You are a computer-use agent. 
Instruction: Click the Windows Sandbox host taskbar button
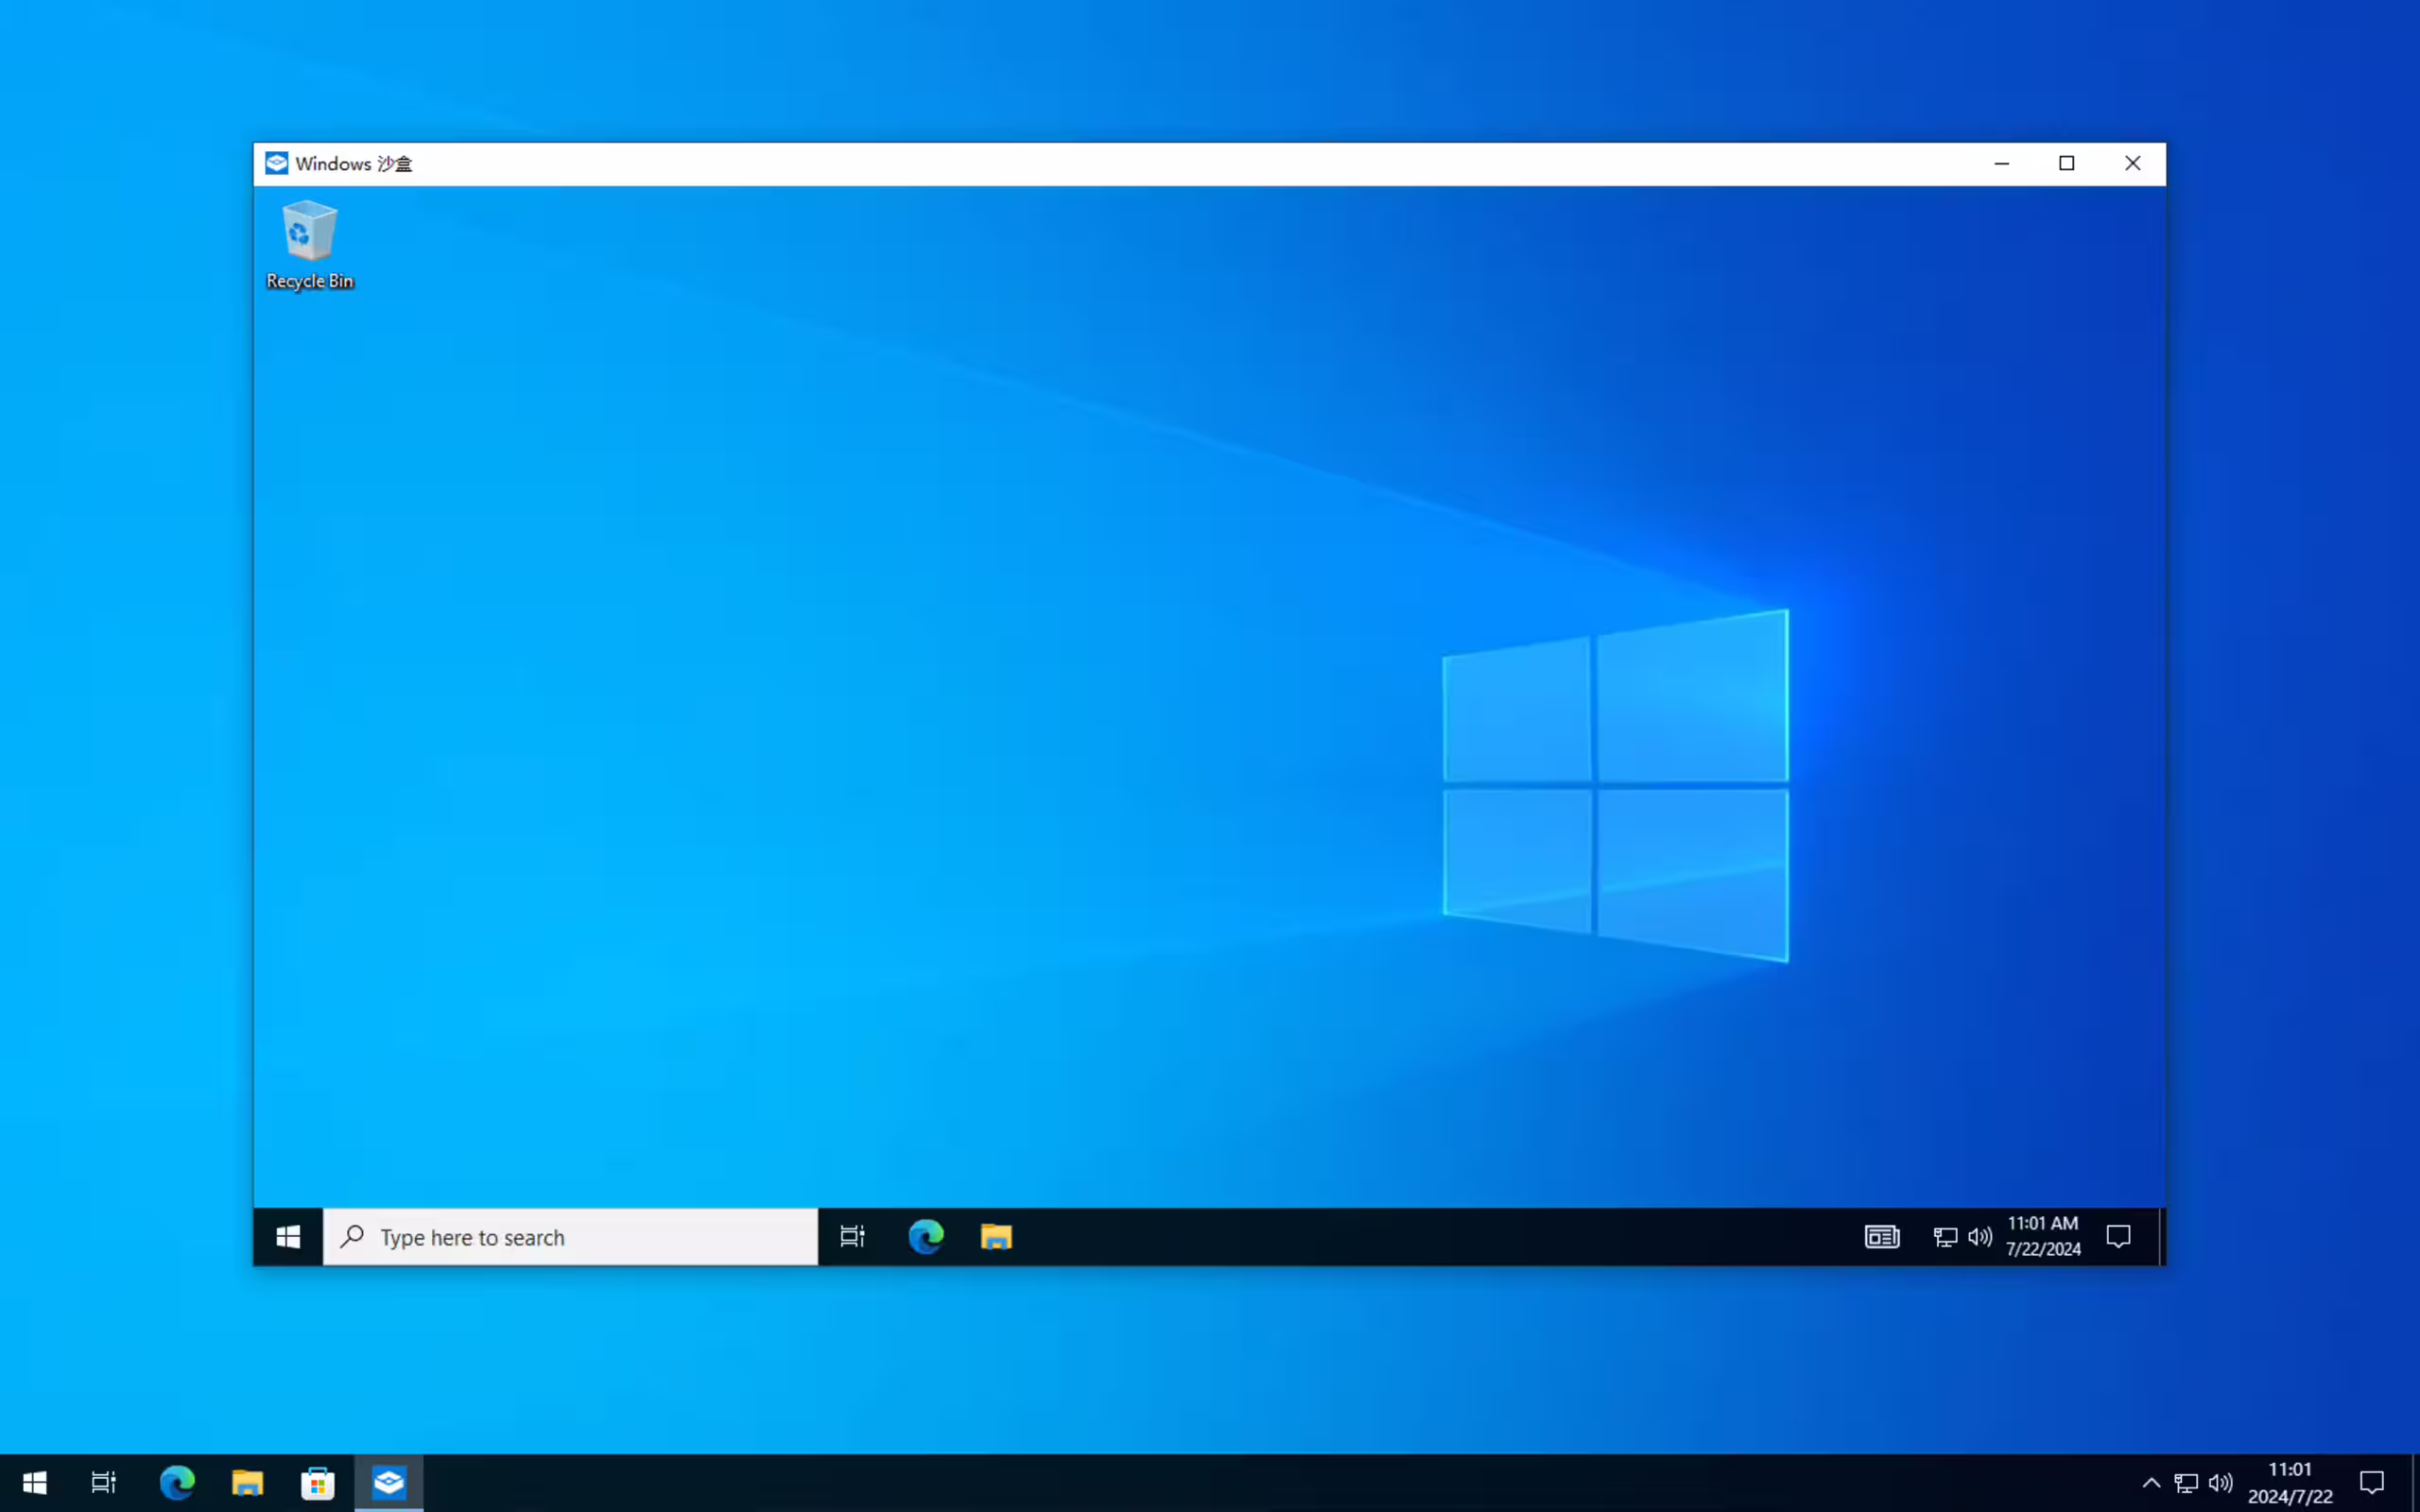pos(389,1482)
